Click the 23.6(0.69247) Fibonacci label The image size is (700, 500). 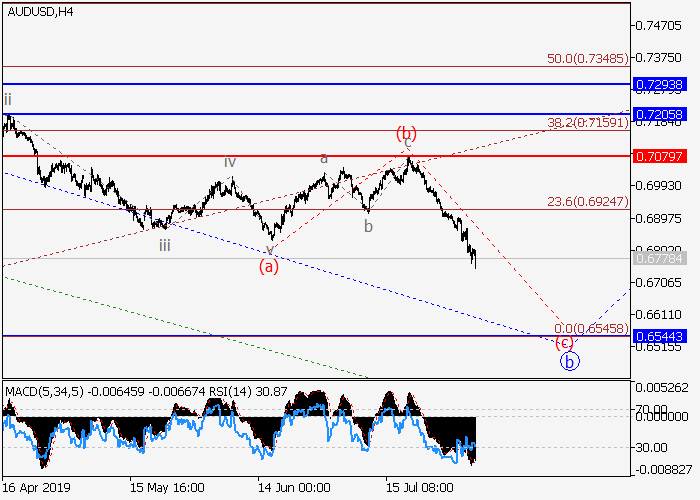[587, 201]
